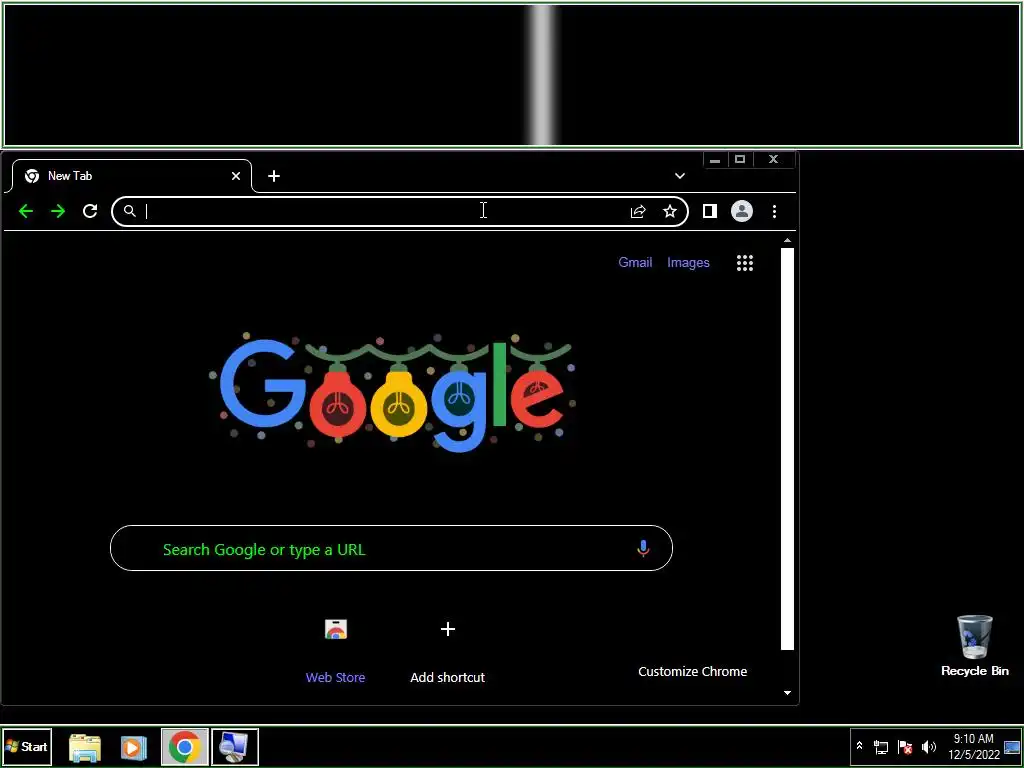Focus the Search Google or type a URL box

391,549
